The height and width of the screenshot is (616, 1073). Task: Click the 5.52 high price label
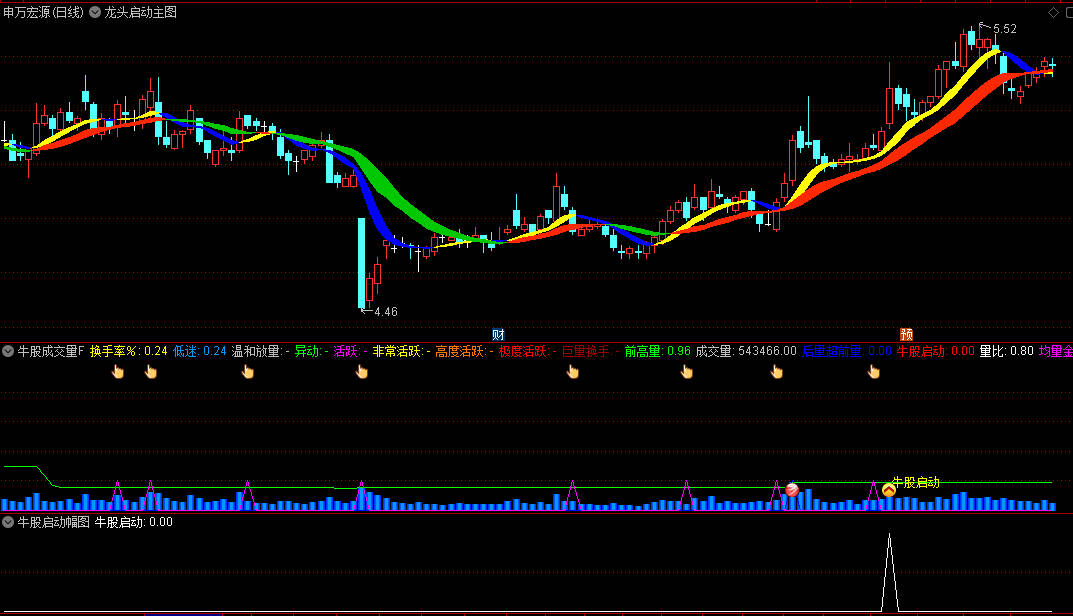(1005, 29)
